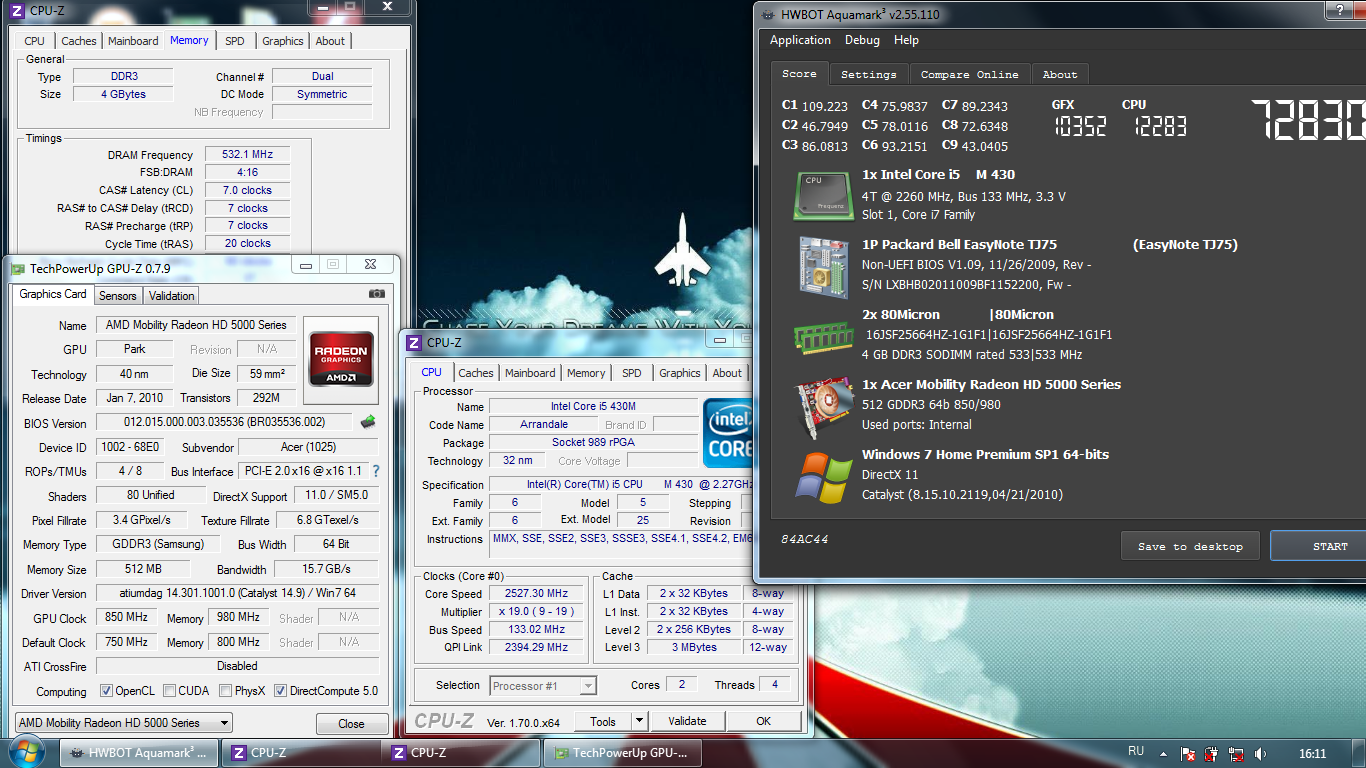Switch to the Compare Online tab
The image size is (1366, 768).
tap(969, 74)
